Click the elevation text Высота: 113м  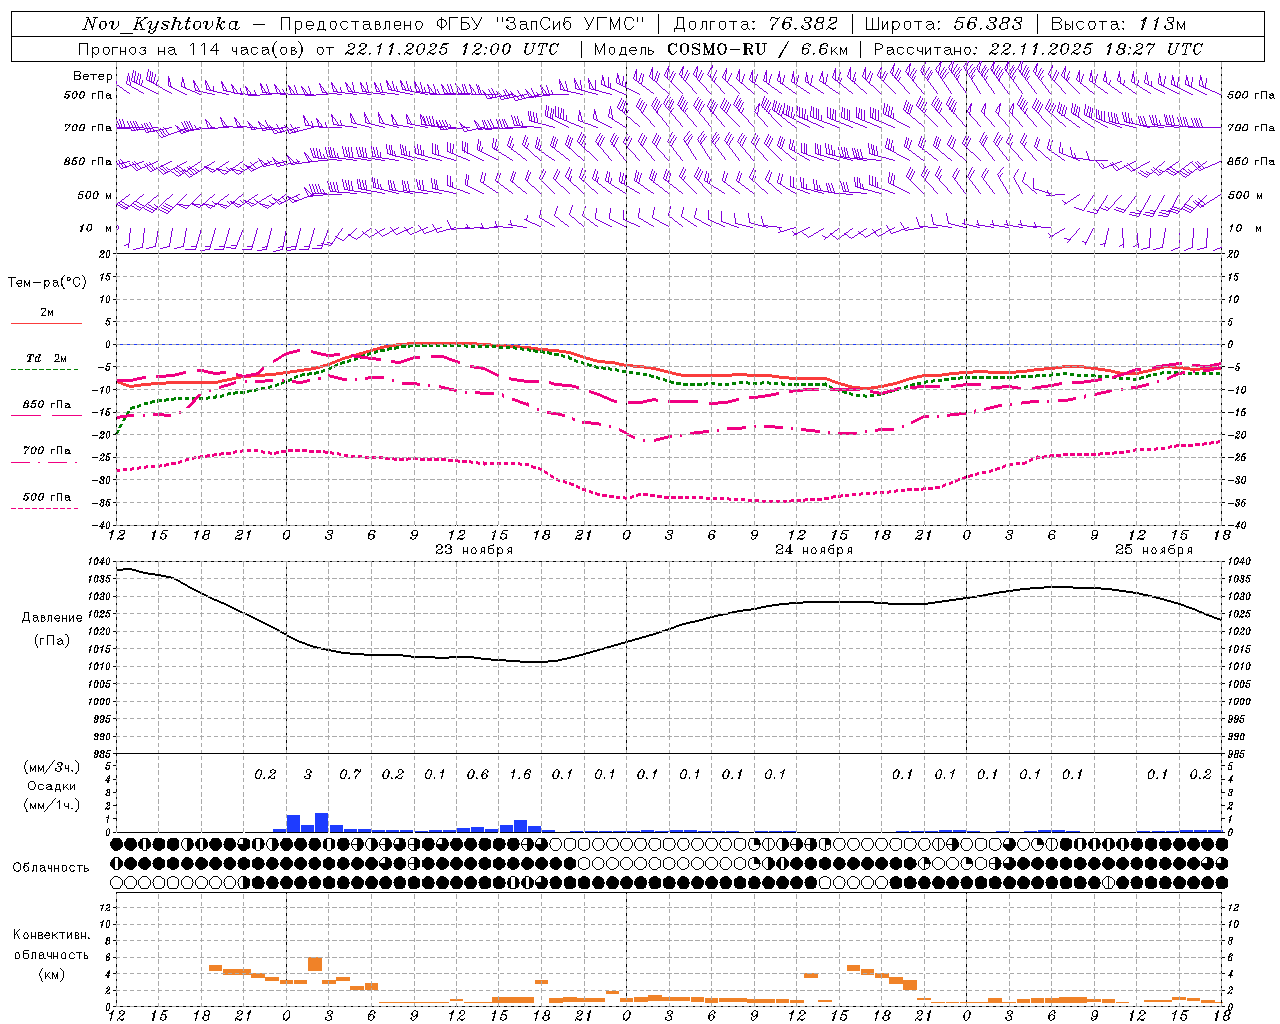[1119, 24]
